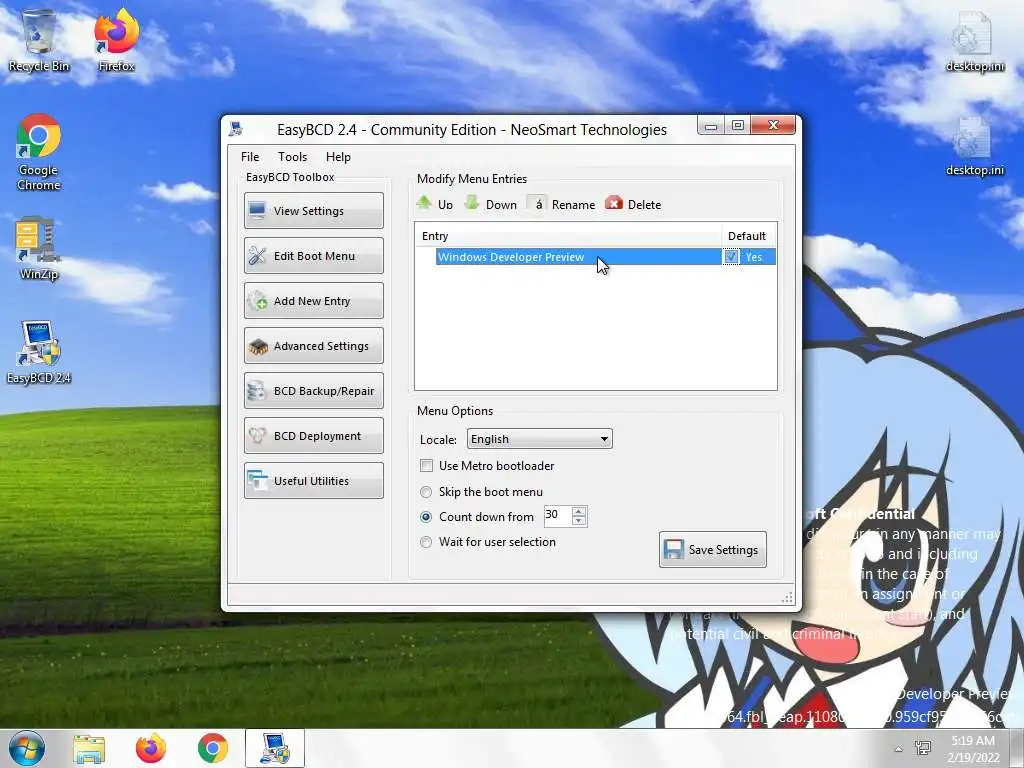Click the EasyBCD title bar app icon
The image size is (1024, 768).
tap(236, 129)
